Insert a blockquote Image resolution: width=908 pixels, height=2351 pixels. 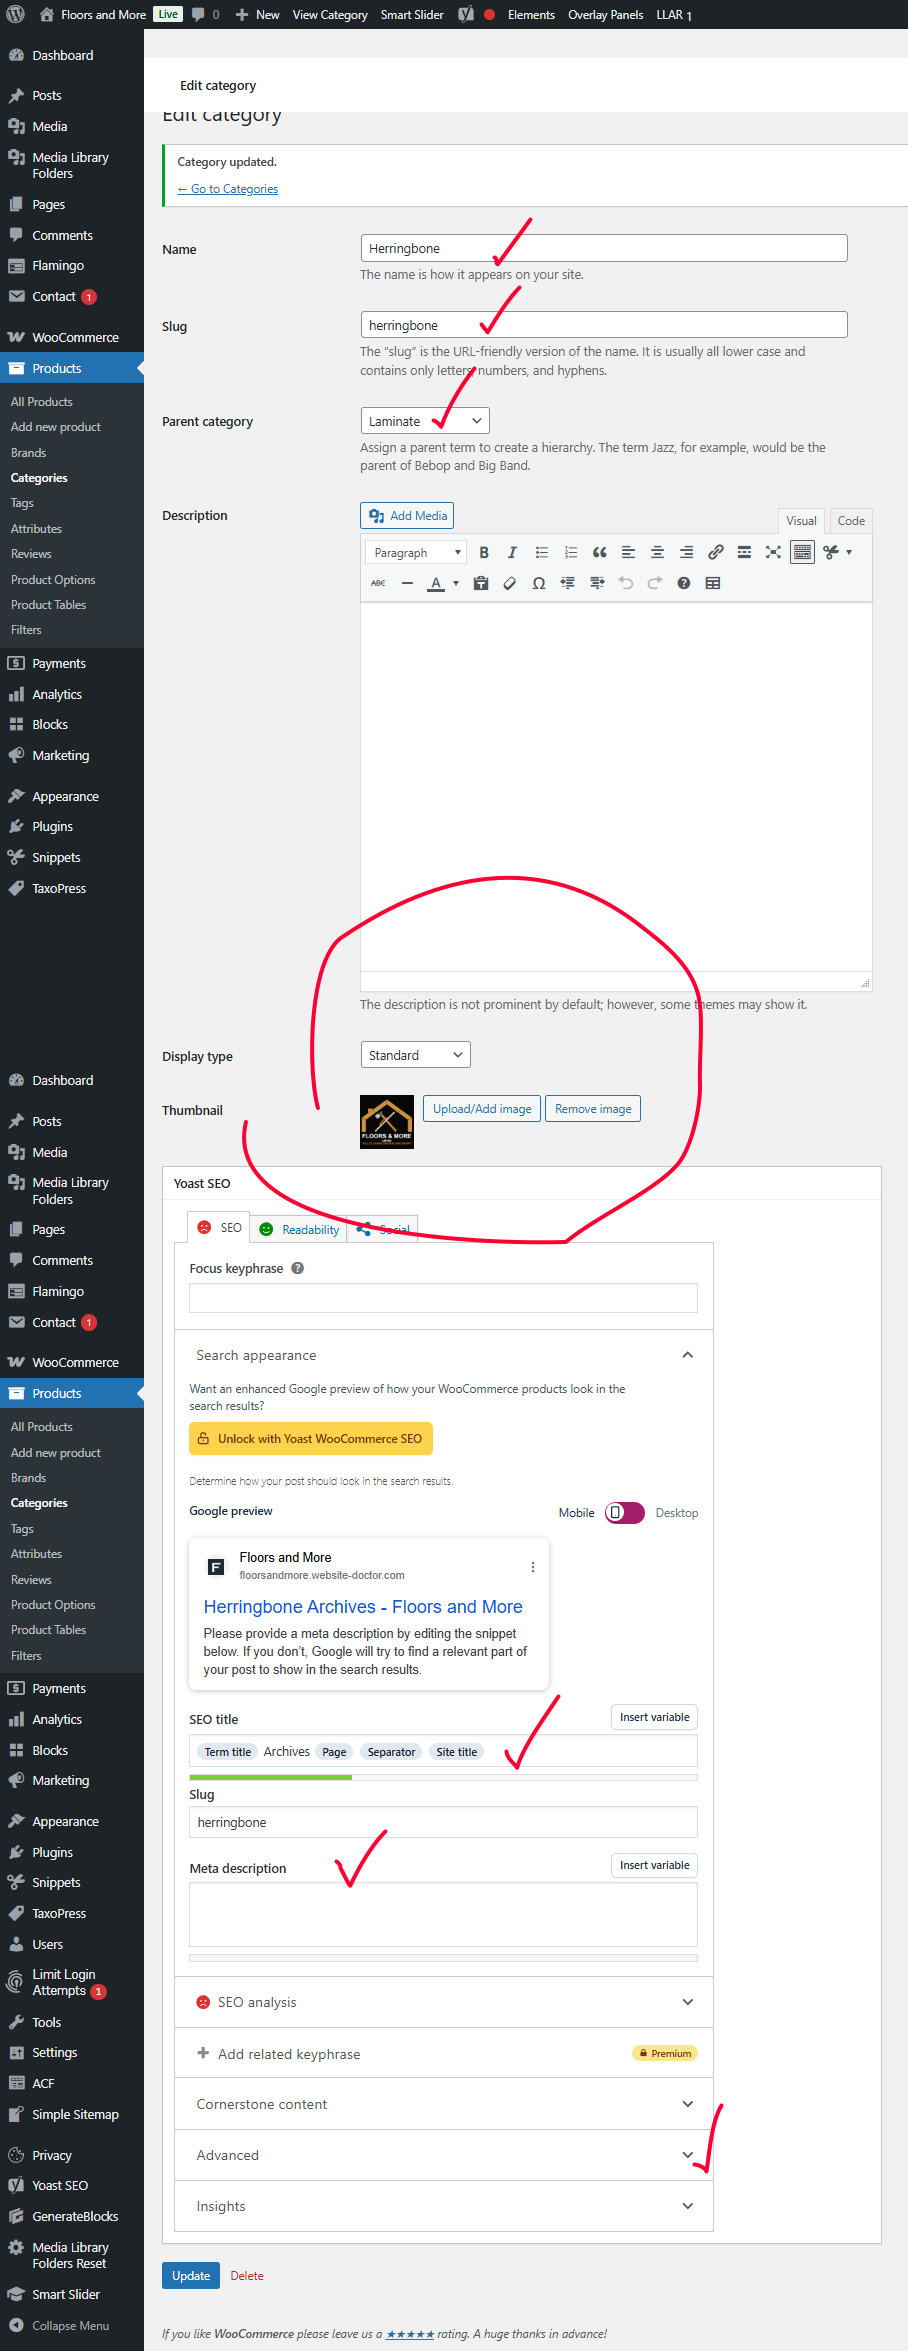point(599,552)
